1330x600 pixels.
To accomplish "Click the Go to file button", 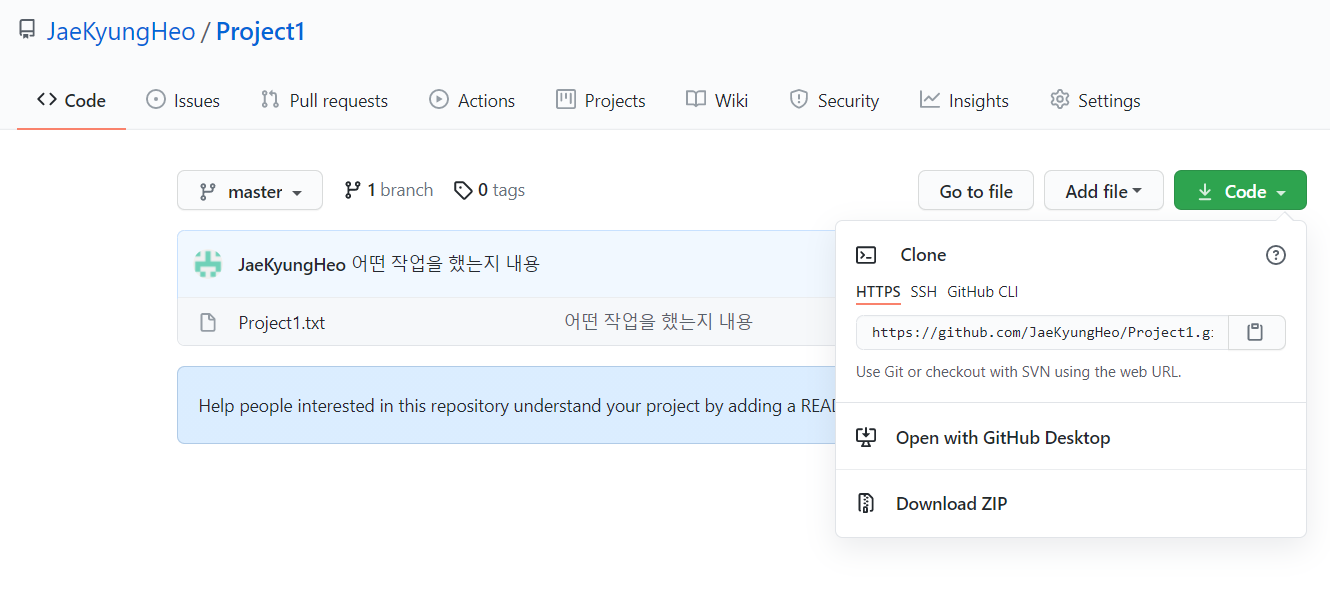I will 976,190.
